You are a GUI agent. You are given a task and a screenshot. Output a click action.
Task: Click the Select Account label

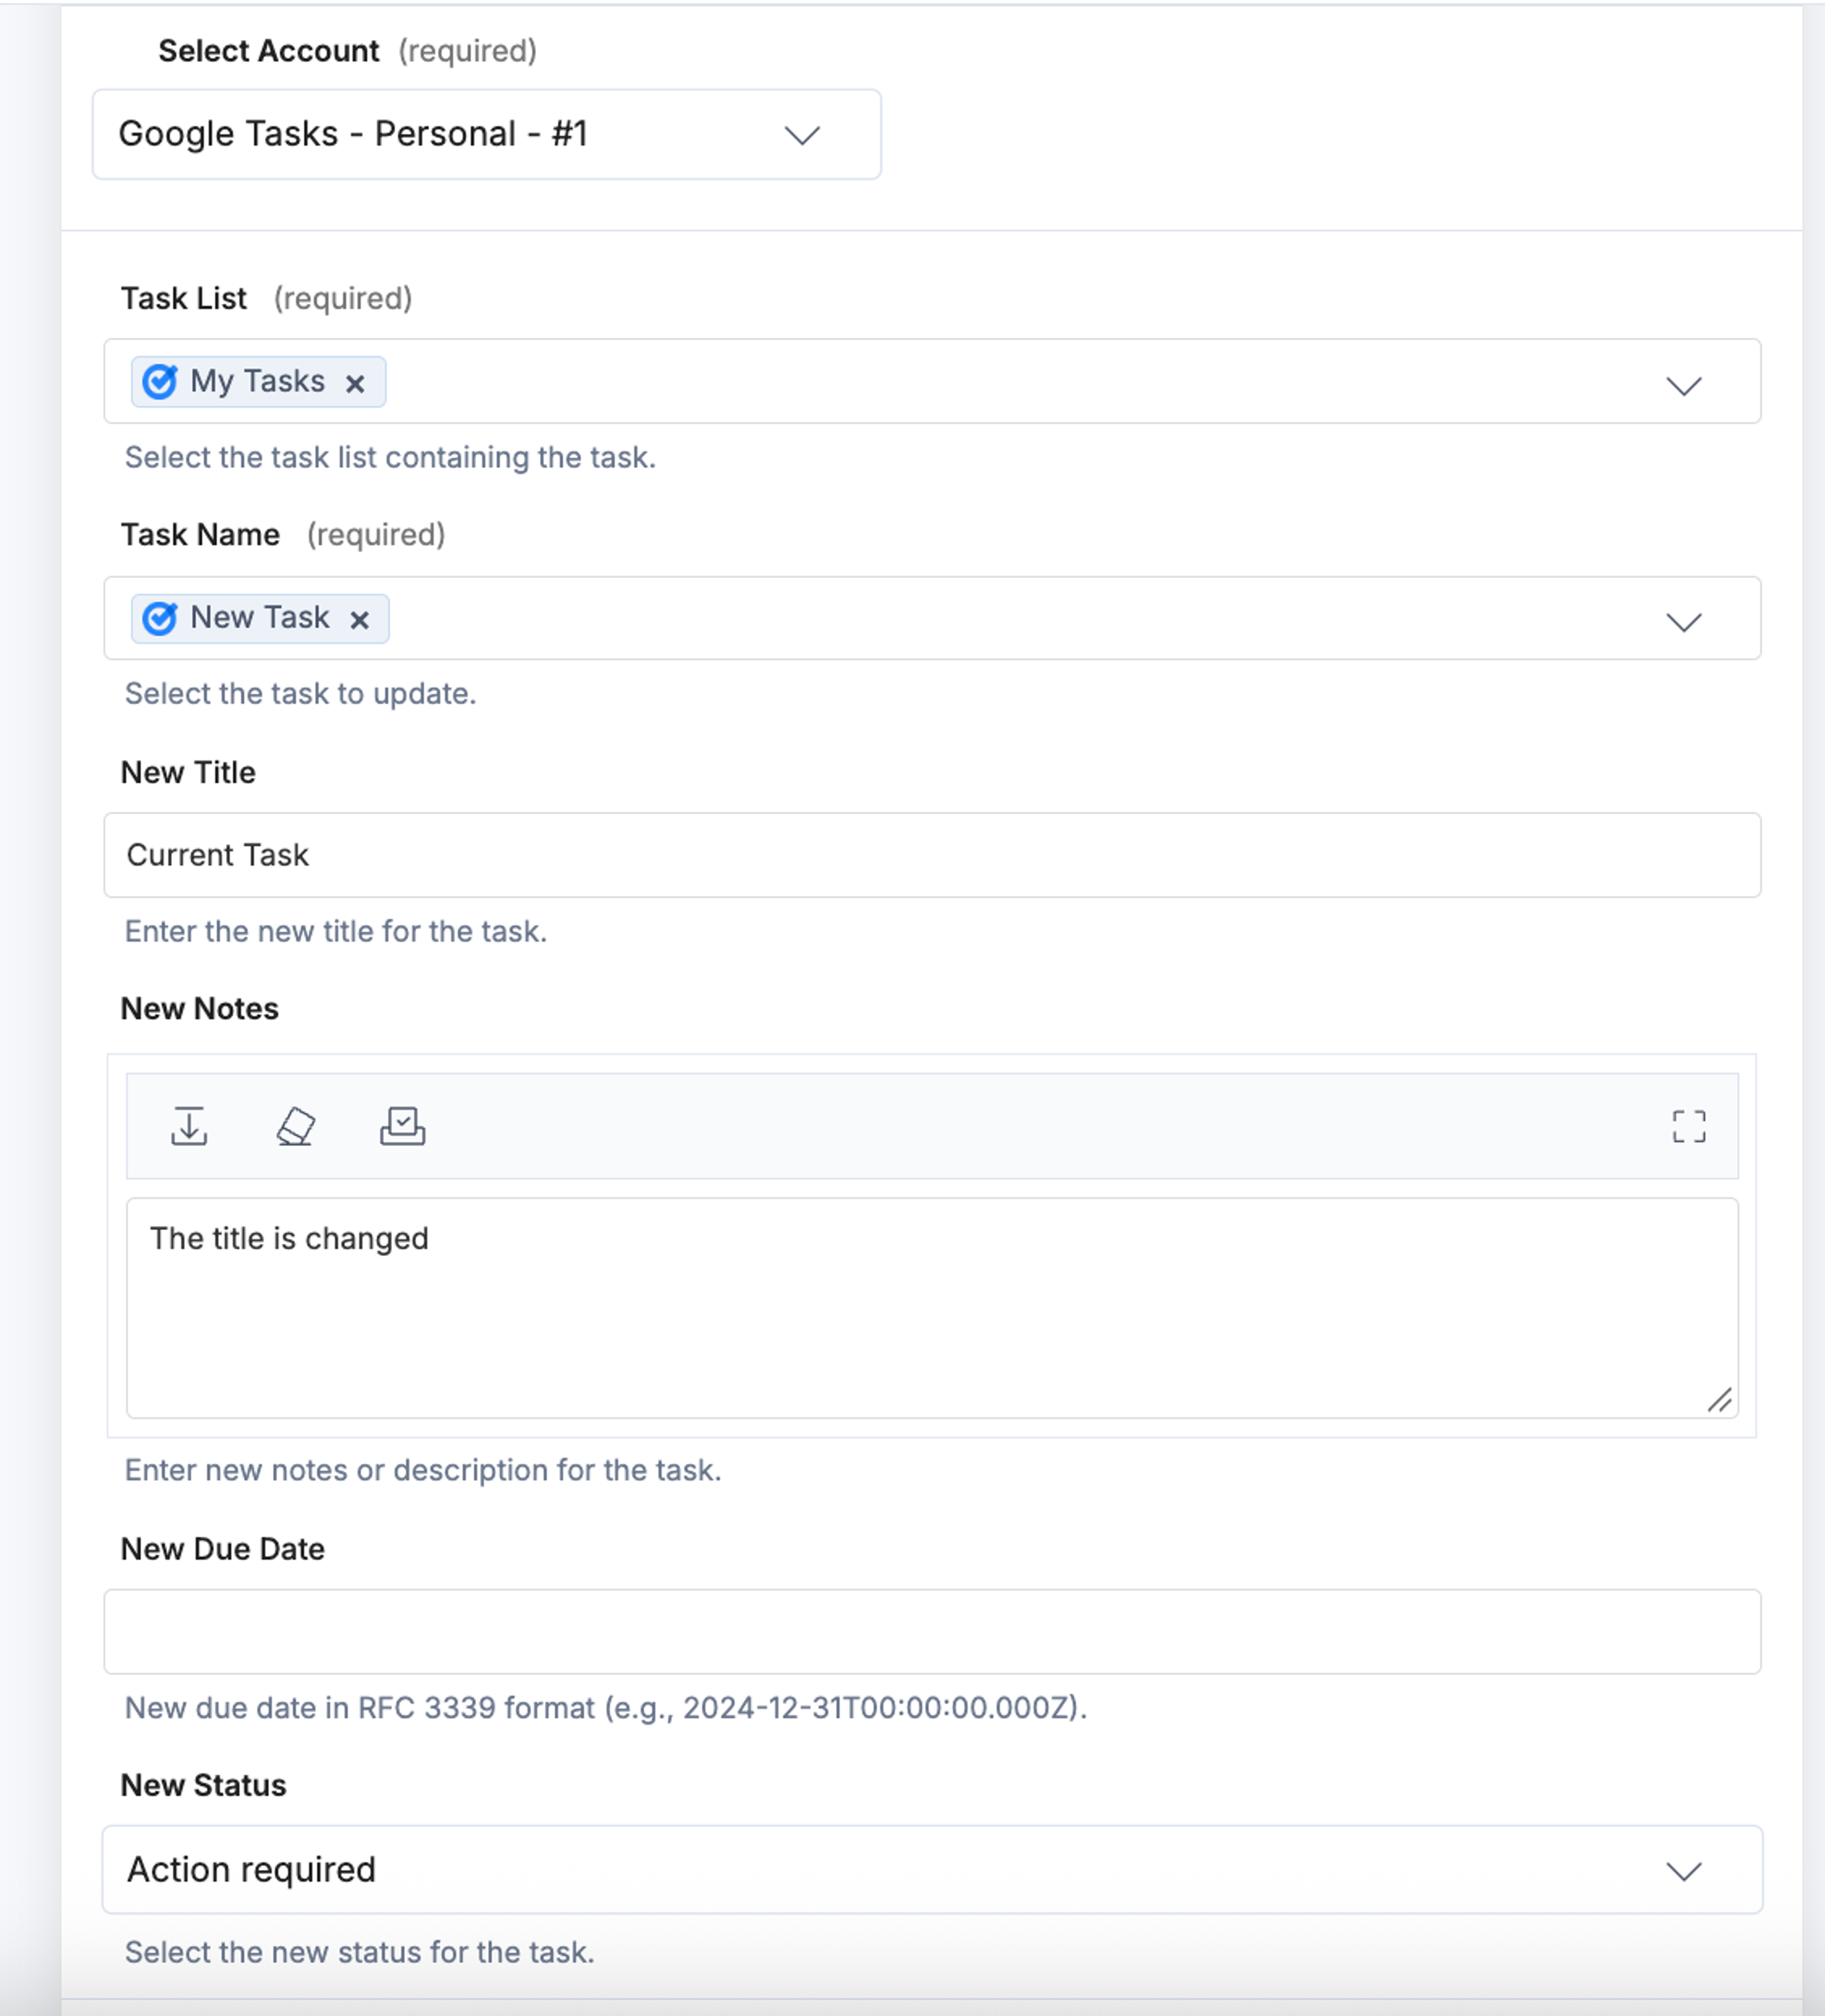tap(269, 51)
